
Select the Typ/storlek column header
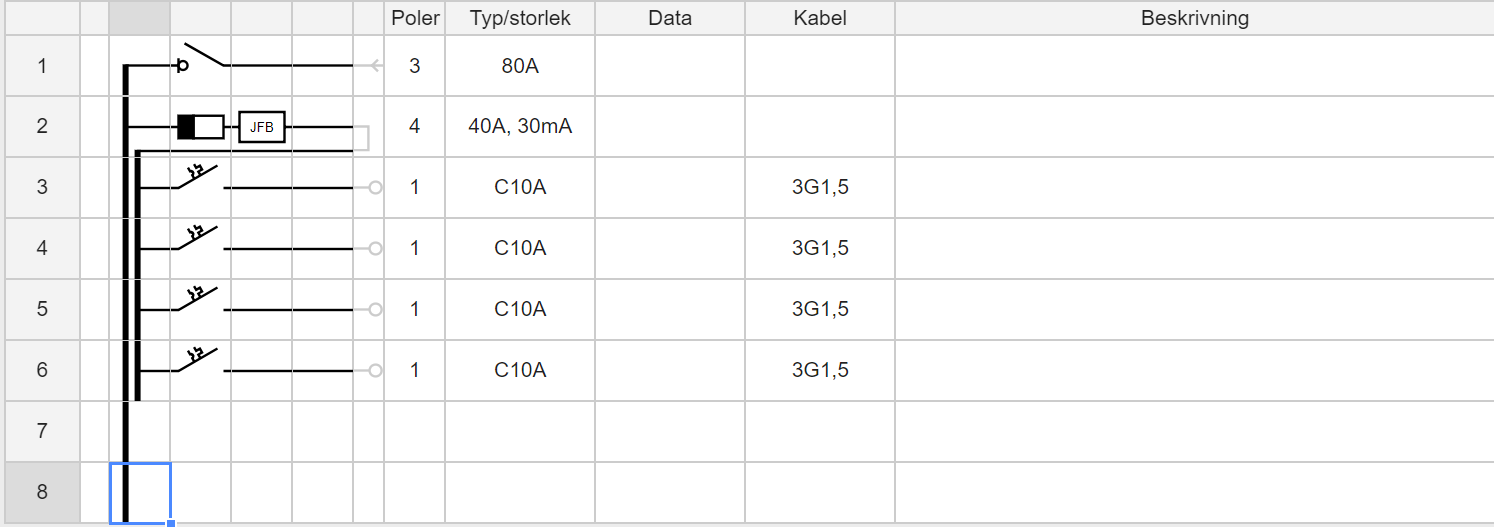520,18
